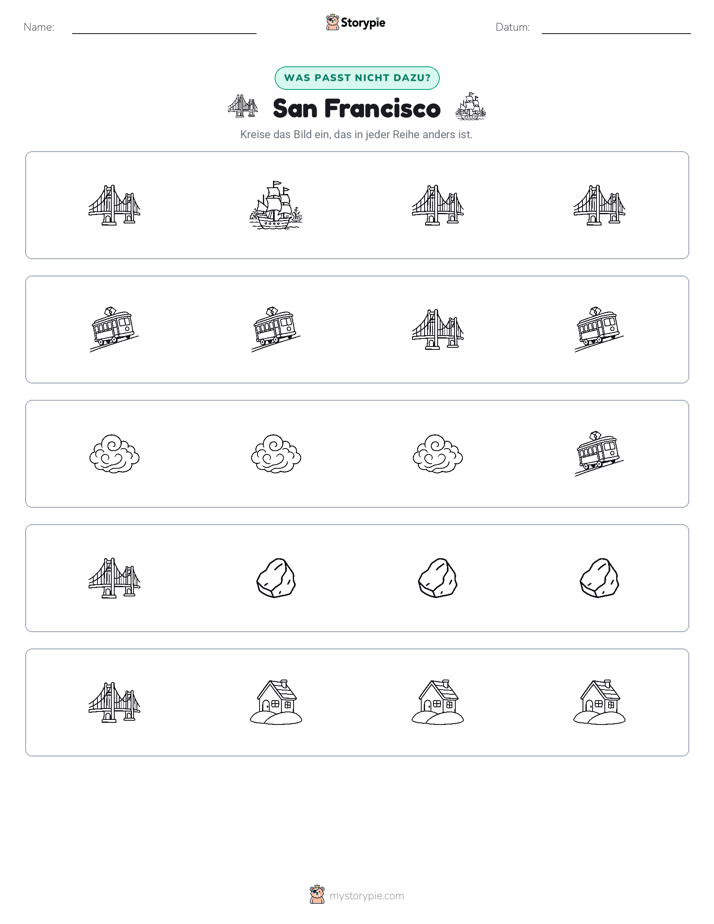Click the ship icon right of the title
Screen dimensions: 714x924
coord(471,107)
